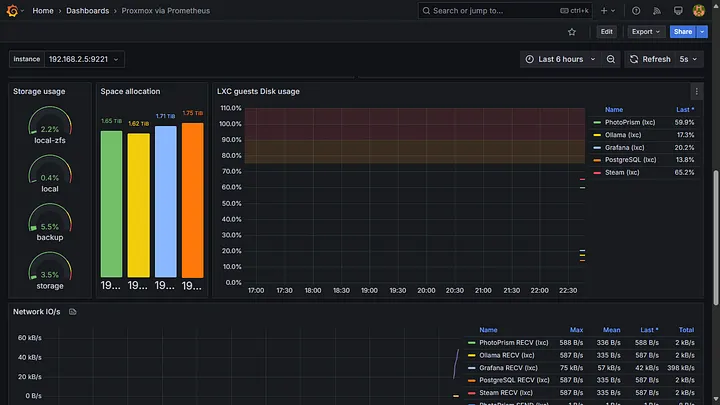This screenshot has width=720, height=405.
Task: Click the green 1.65 TiB bar
Action: pyautogui.click(x=111, y=204)
